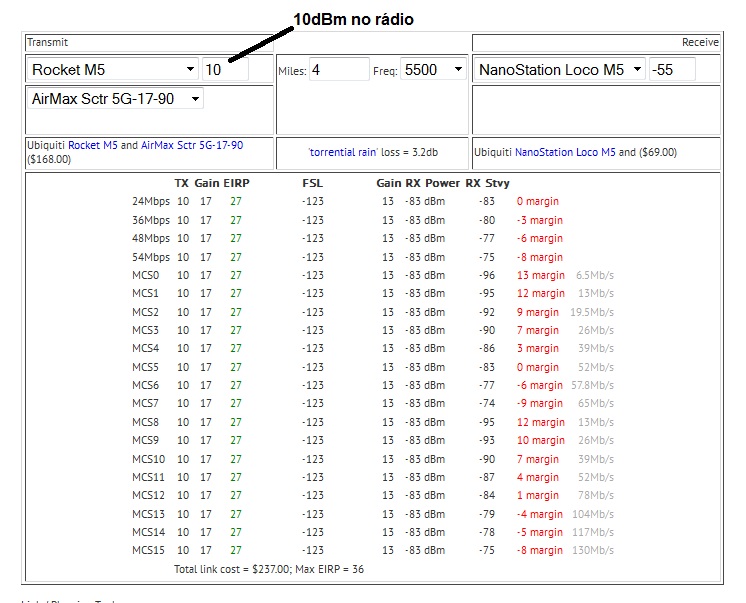Screen dimensions: 746x603
Task: Select the MCS11 row label
Action: (148, 477)
